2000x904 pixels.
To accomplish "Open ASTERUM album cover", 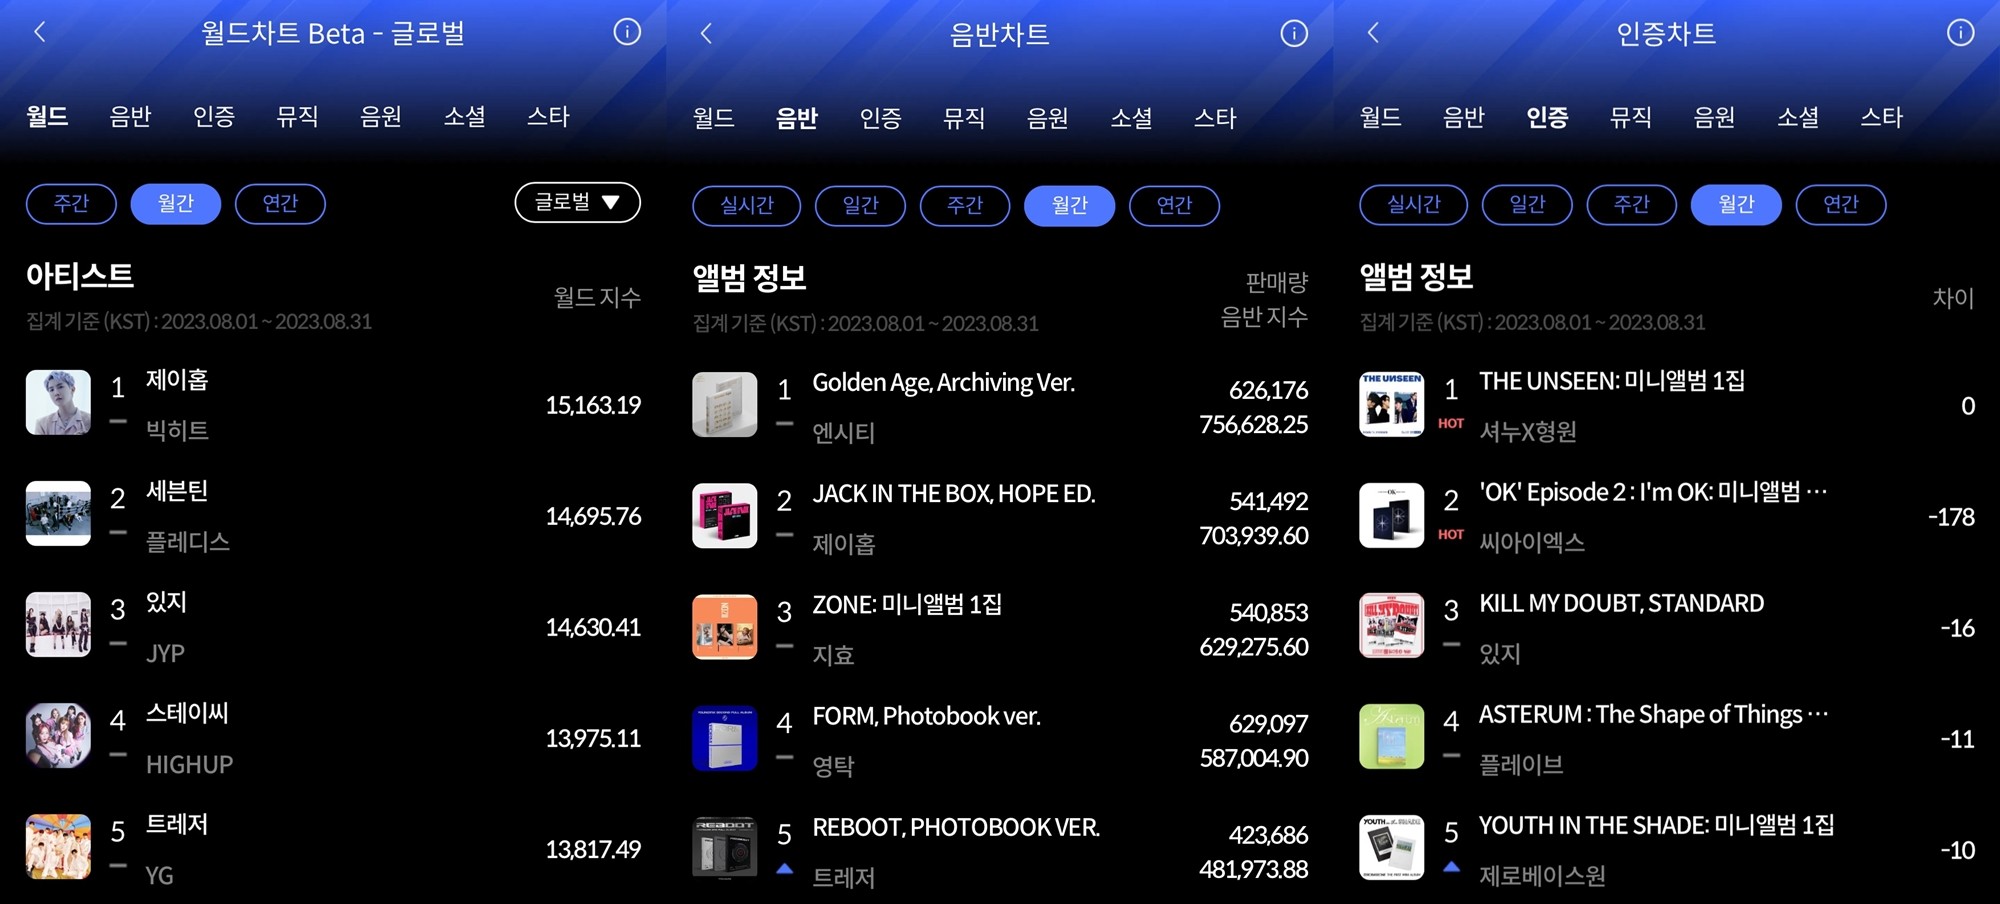I will pyautogui.click(x=1392, y=737).
